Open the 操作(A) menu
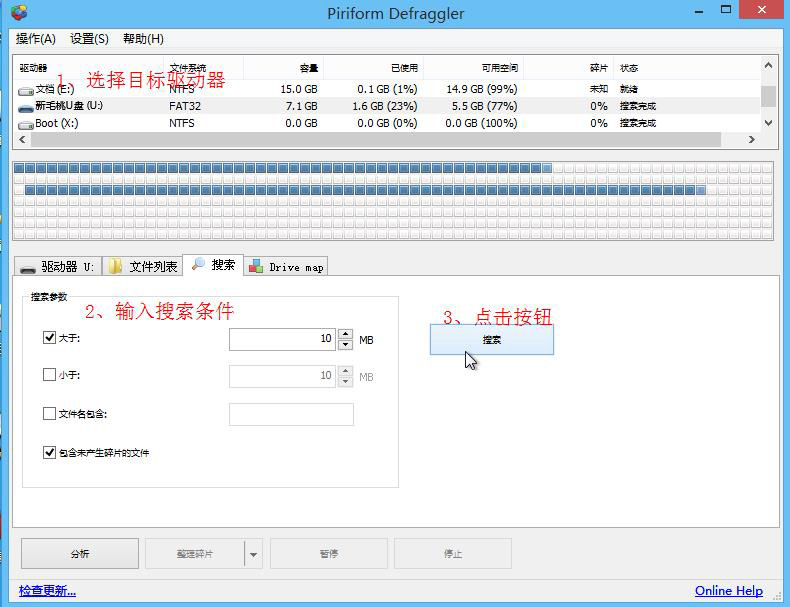790x607 pixels. pyautogui.click(x=35, y=39)
